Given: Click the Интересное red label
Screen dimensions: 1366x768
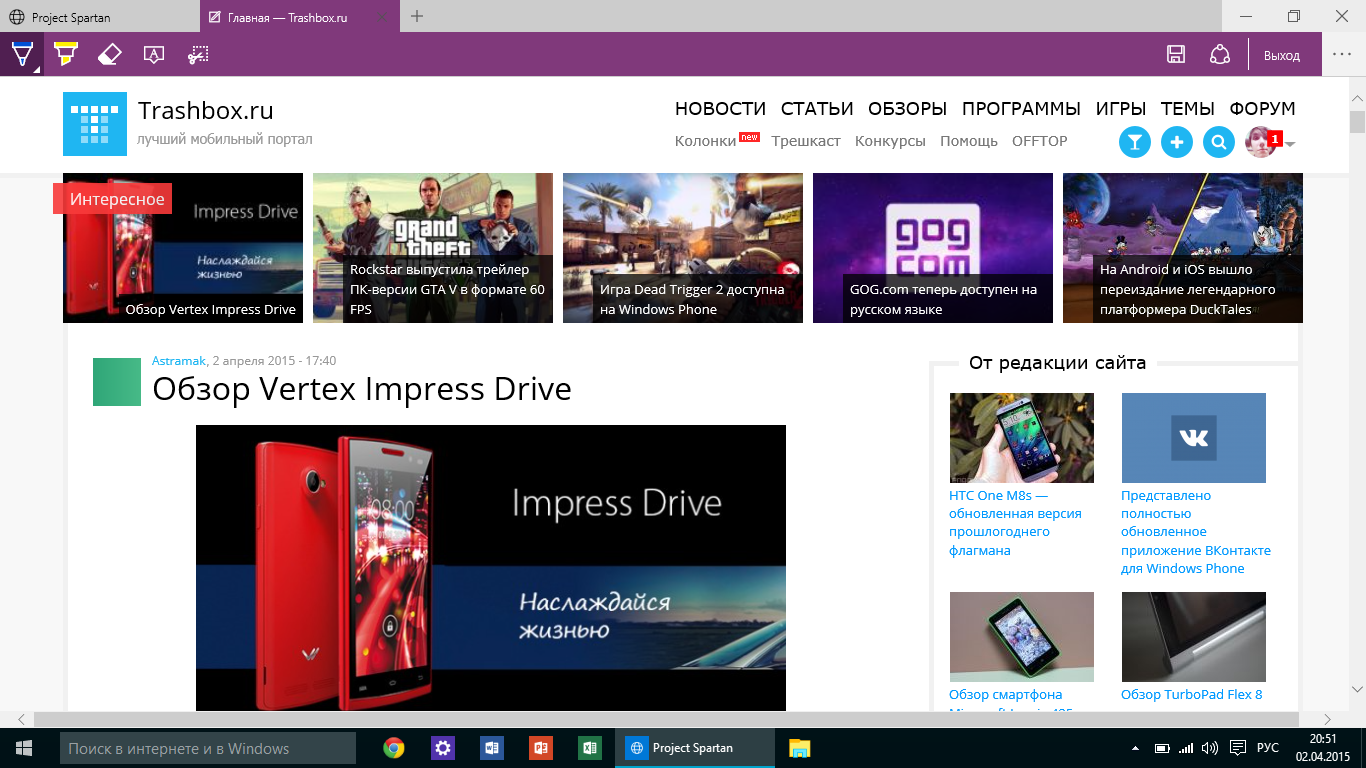Looking at the screenshot, I should [112, 199].
